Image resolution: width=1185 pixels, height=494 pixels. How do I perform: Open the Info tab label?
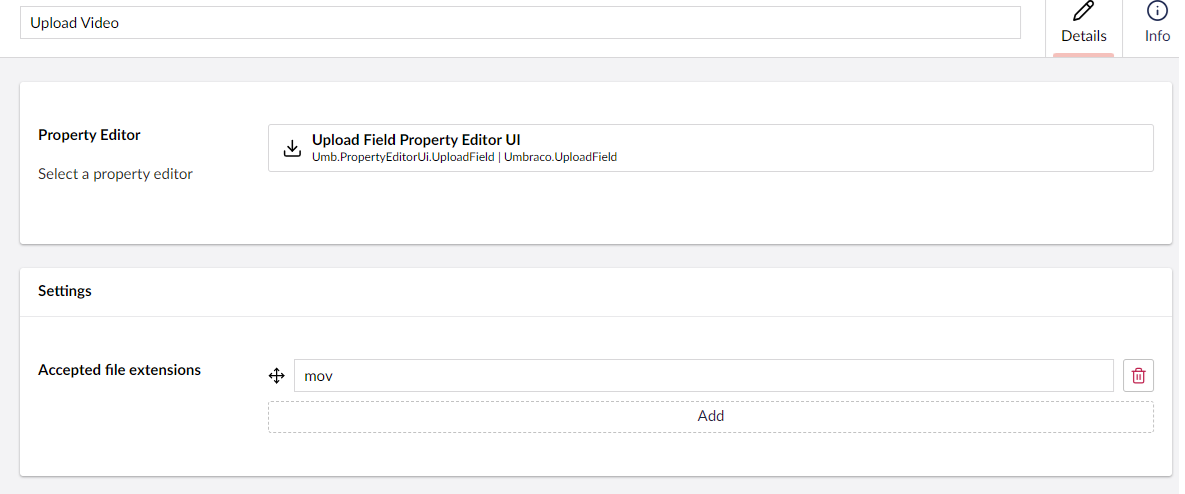coord(1157,36)
